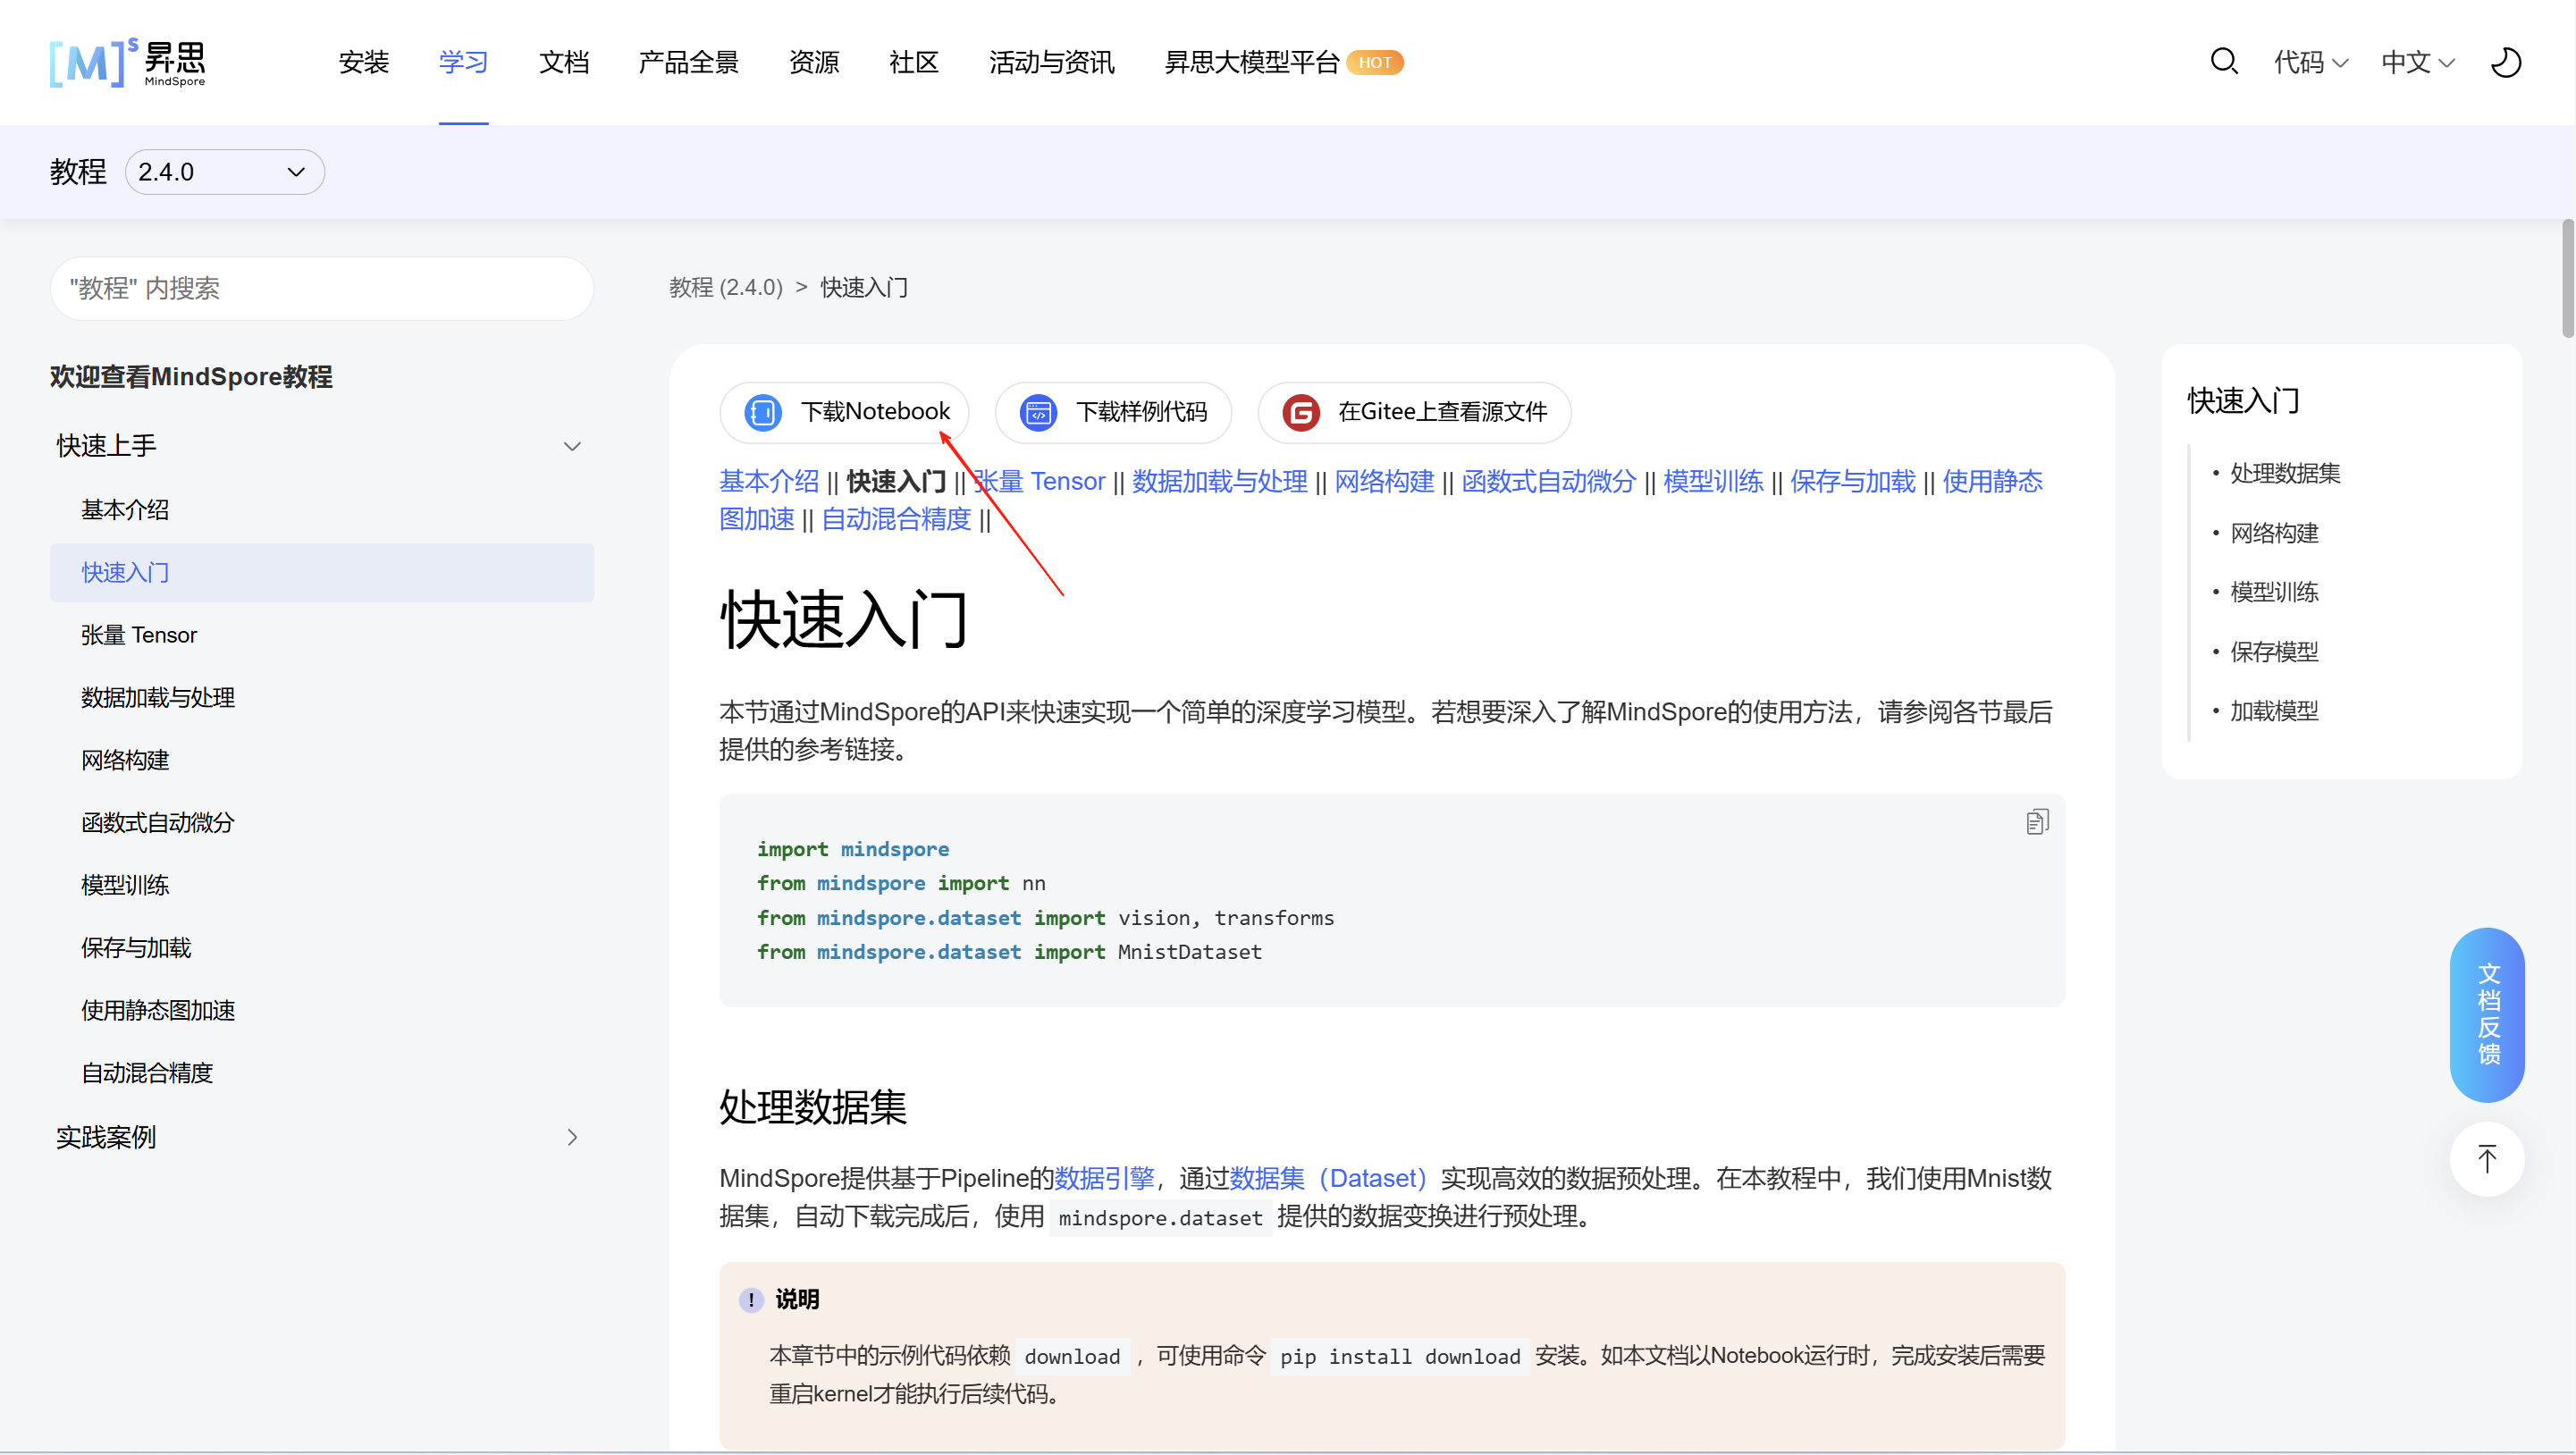The image size is (2576, 1455).
Task: Focus the "教程" 内搜索 search field
Action: click(x=321, y=289)
